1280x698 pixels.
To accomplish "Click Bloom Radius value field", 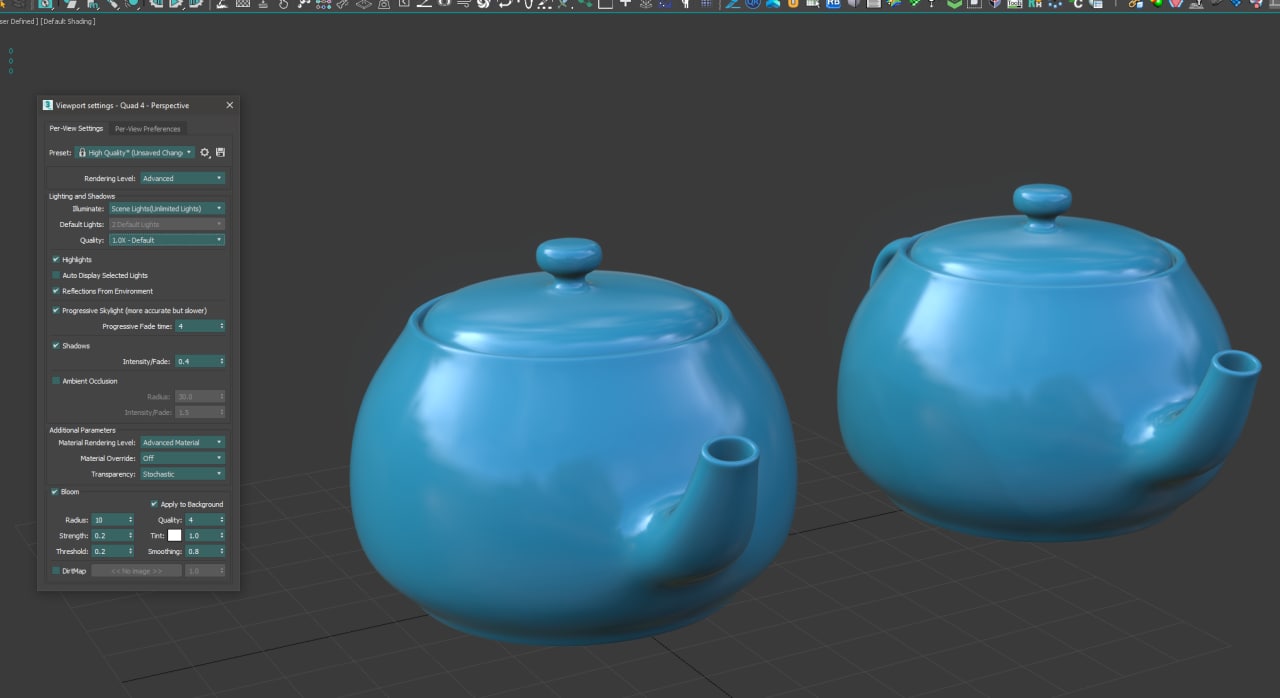I will (x=112, y=520).
